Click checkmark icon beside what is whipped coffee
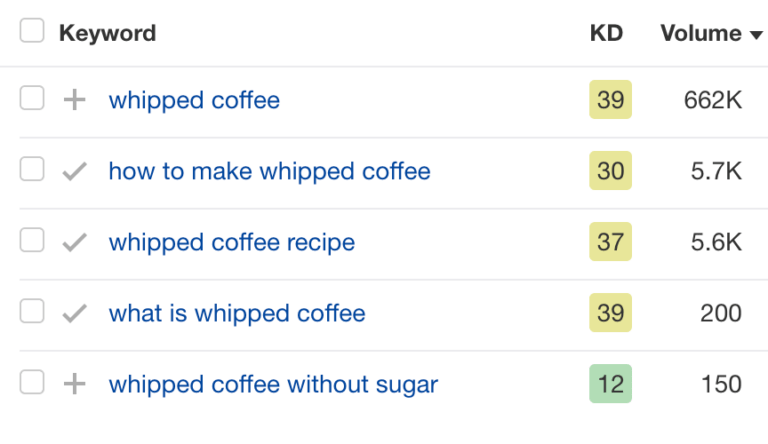 coord(74,313)
